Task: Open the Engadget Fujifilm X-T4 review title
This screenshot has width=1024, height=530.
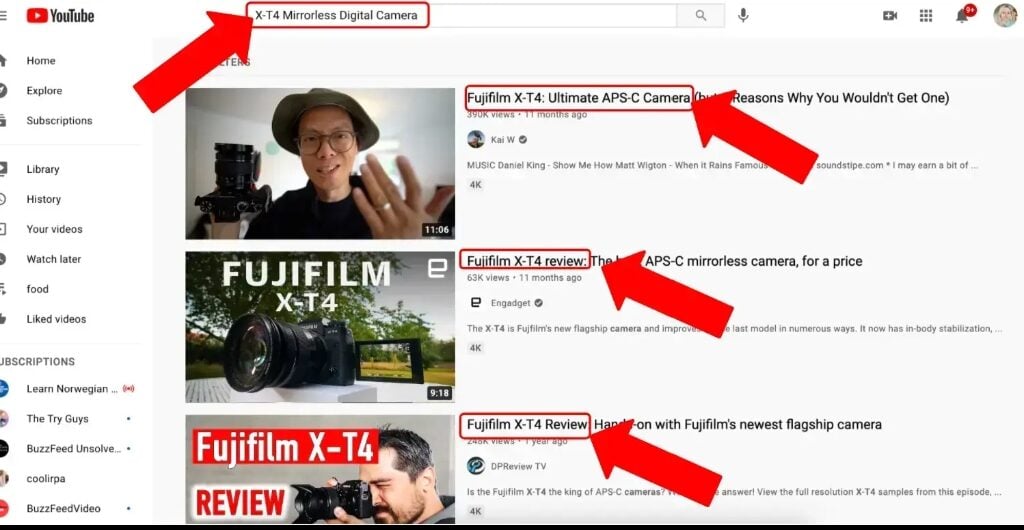Action: [x=526, y=261]
